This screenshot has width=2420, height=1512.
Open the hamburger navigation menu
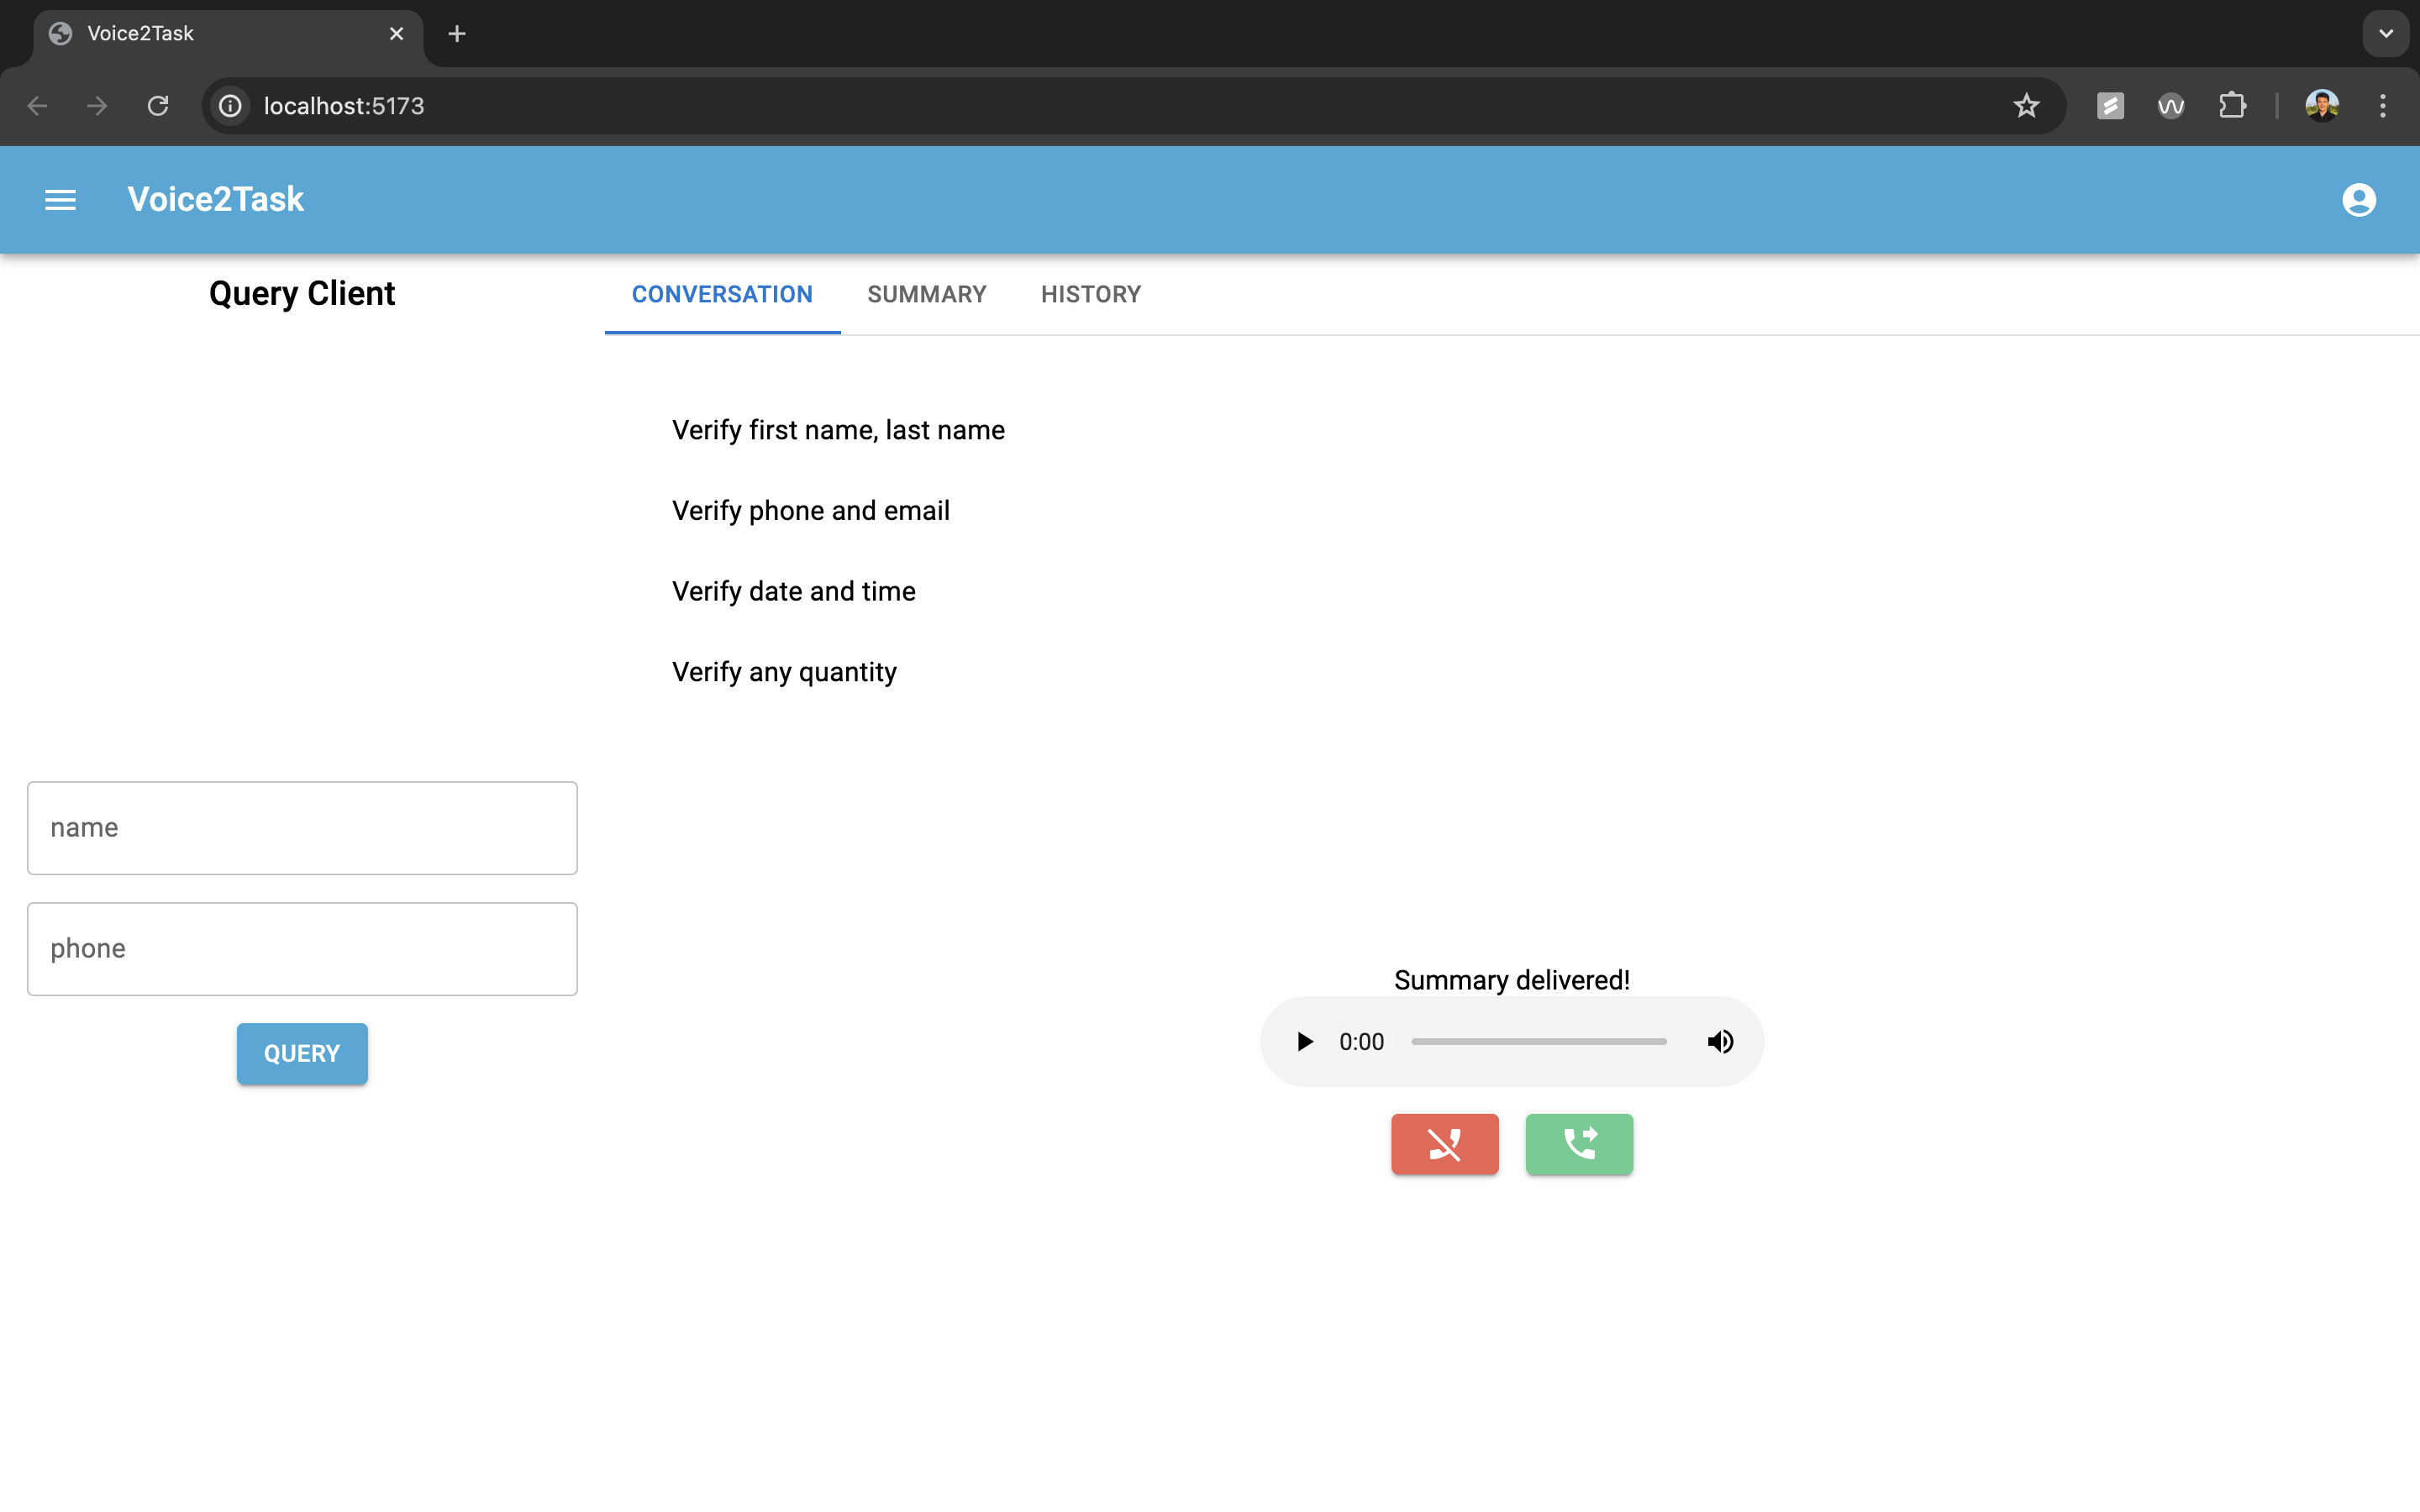pyautogui.click(x=60, y=200)
